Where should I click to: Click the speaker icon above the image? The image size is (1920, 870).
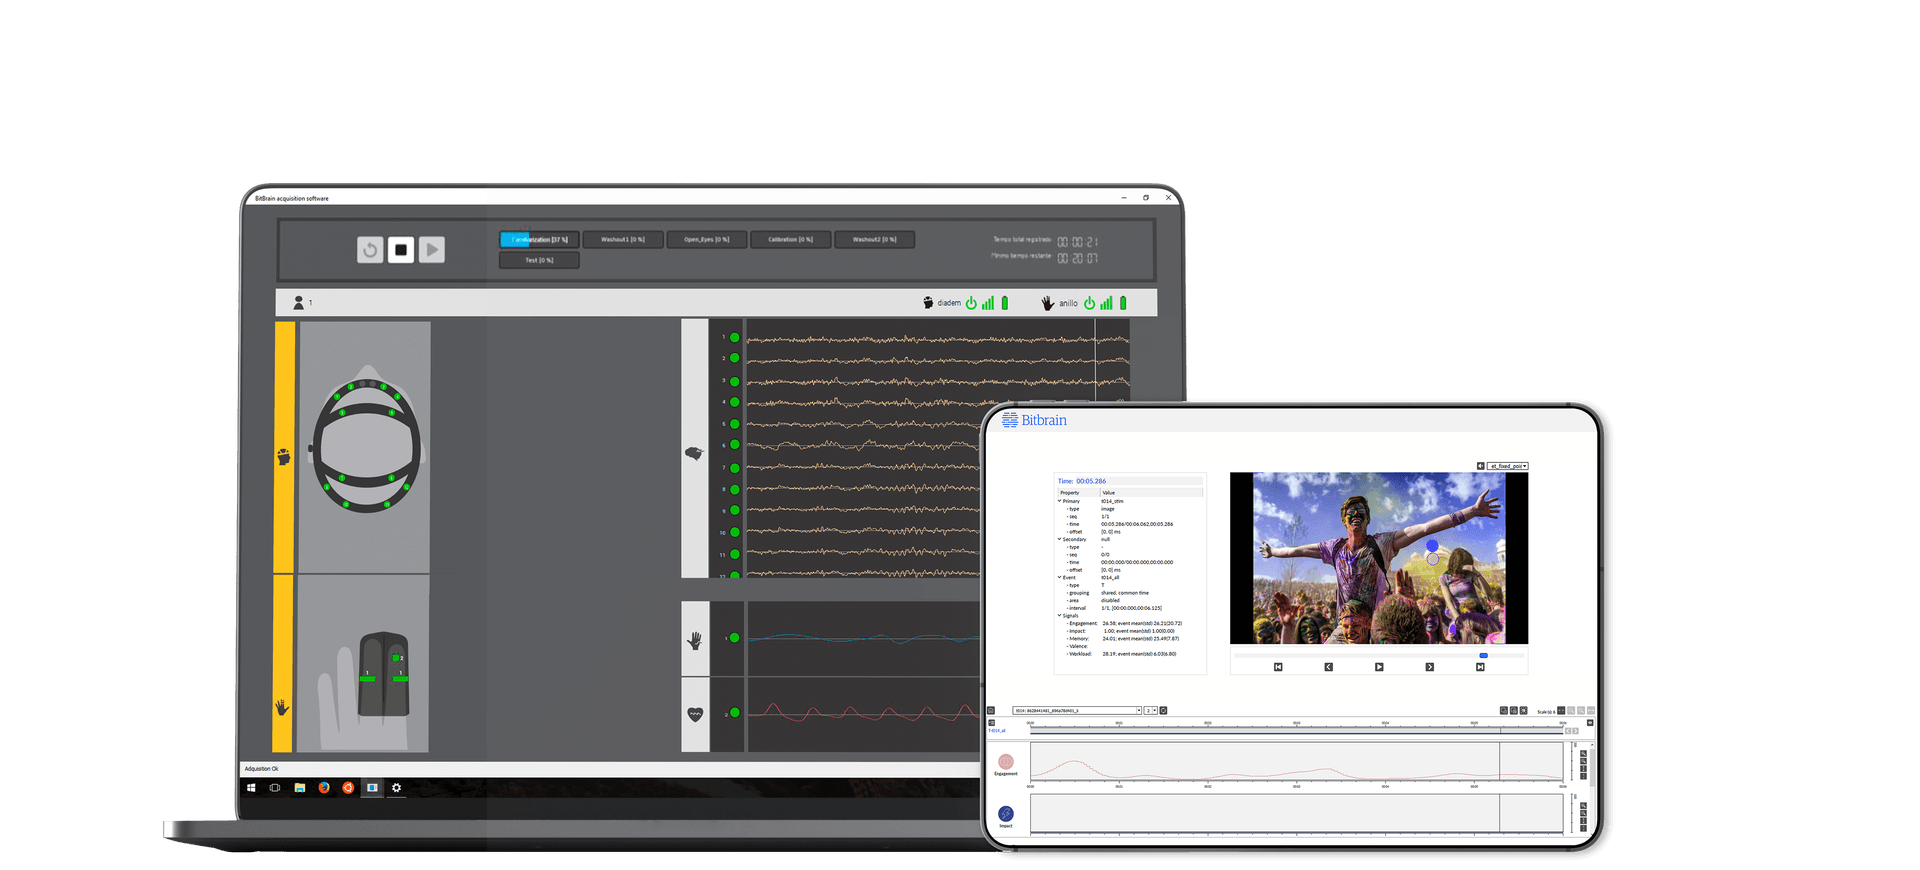(1480, 466)
